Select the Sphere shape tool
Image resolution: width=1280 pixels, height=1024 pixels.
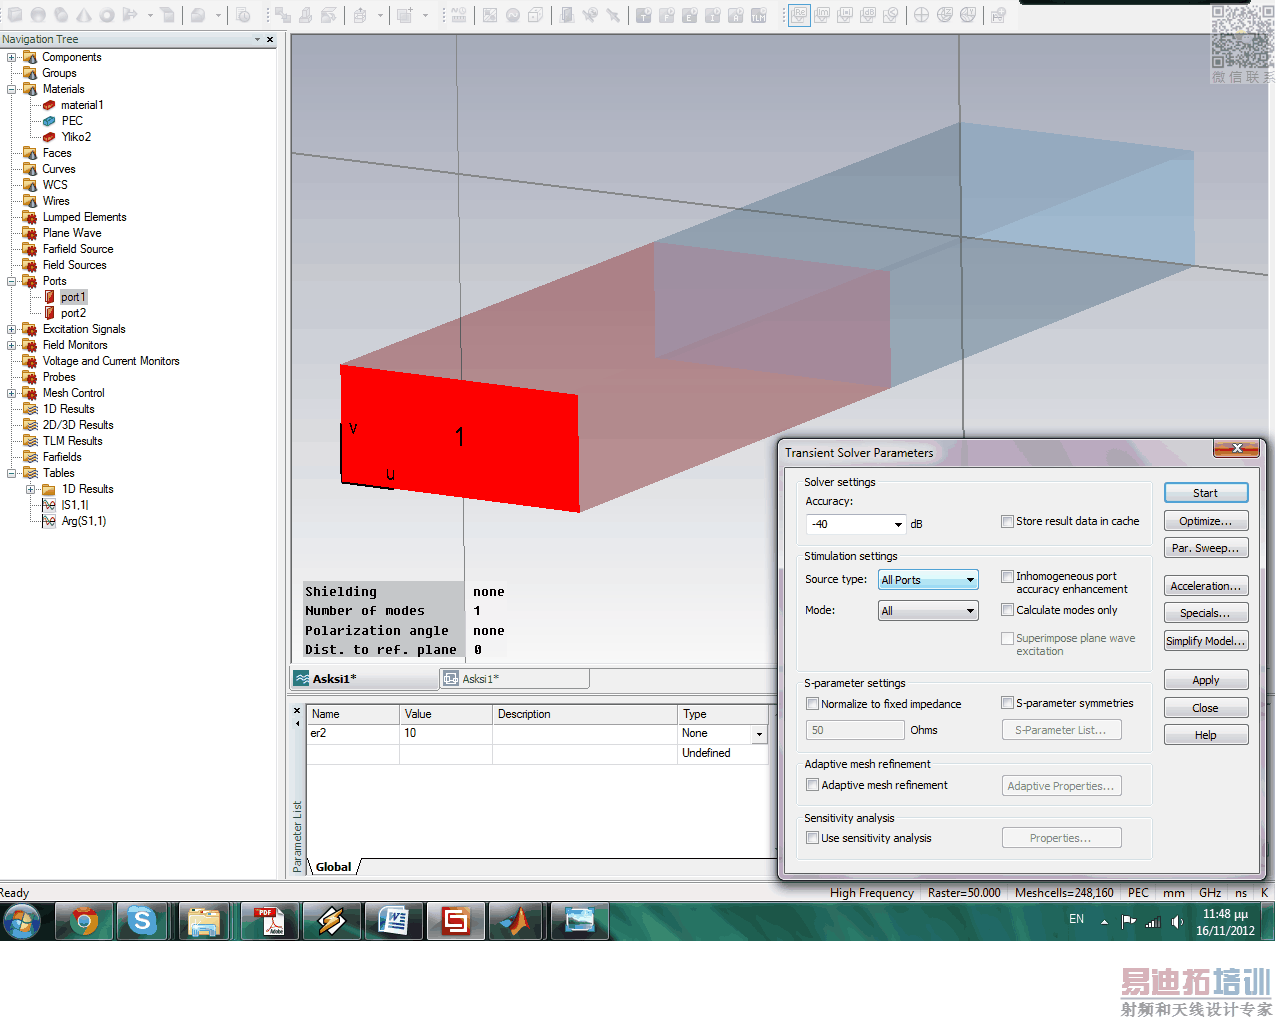tap(38, 15)
